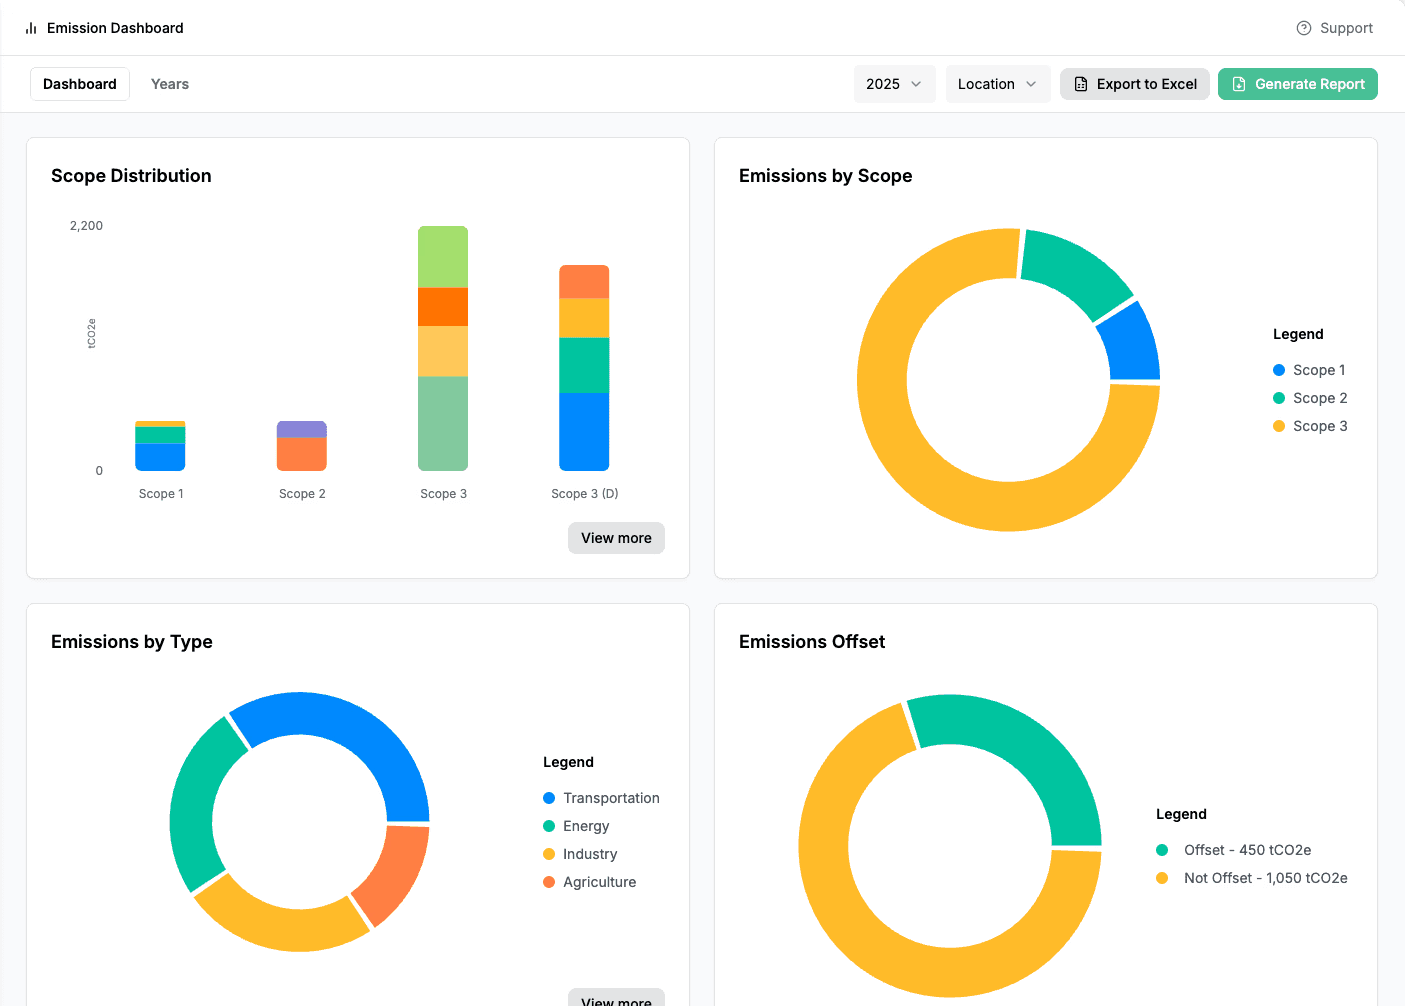Click the 'Agriculture' legend label
This screenshot has height=1006, width=1405.
point(599,882)
